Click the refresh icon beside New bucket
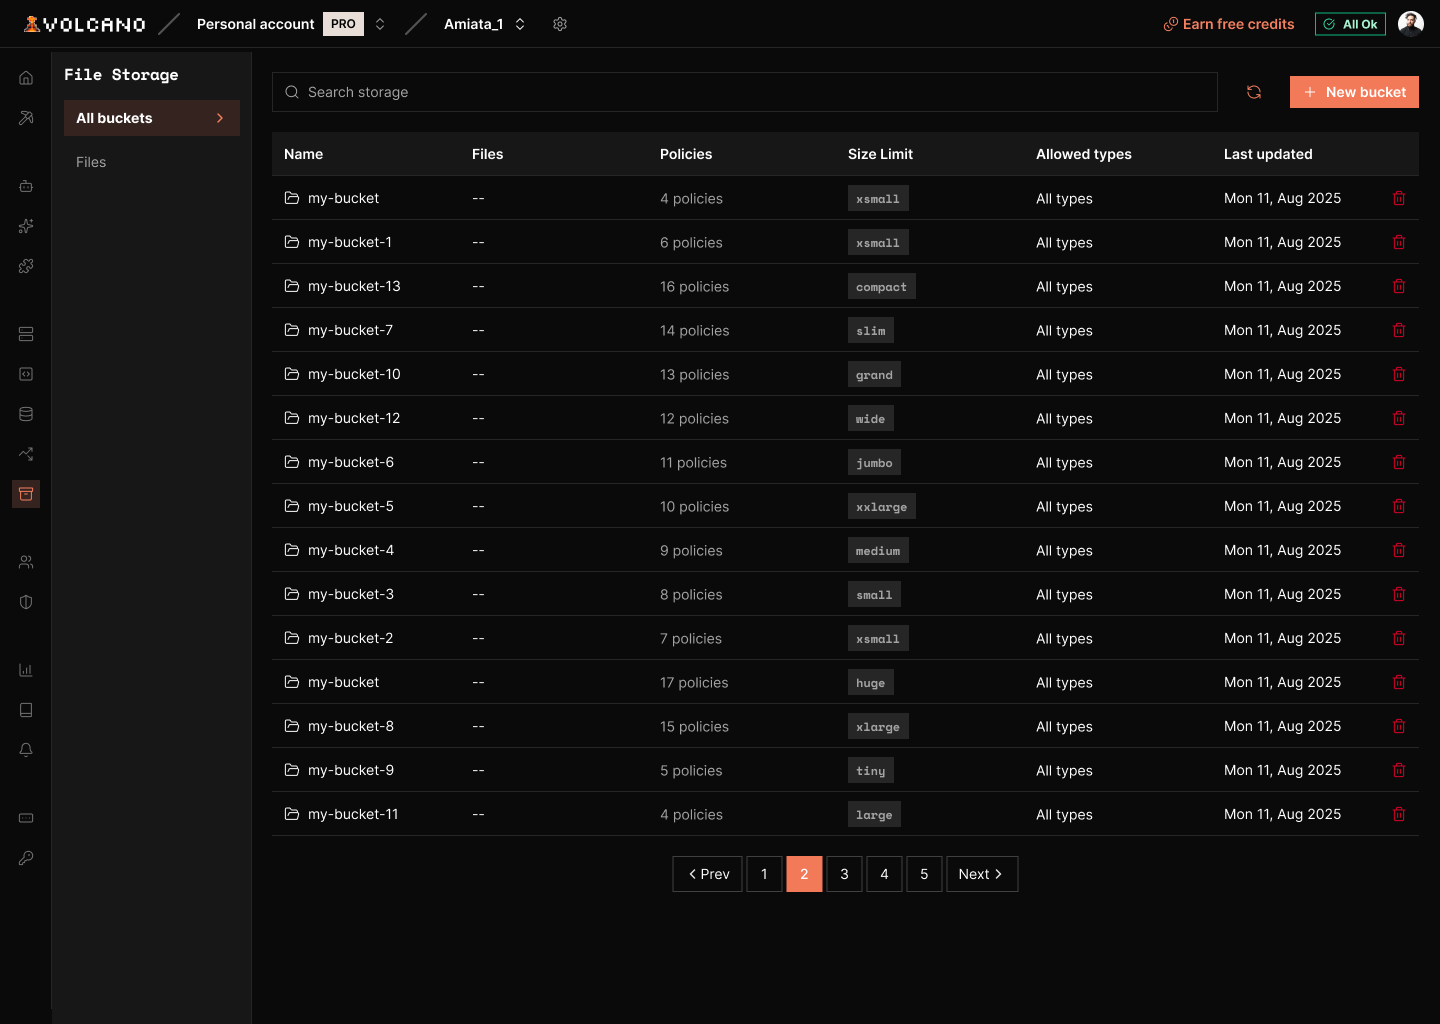Image resolution: width=1440 pixels, height=1024 pixels. pyautogui.click(x=1254, y=92)
